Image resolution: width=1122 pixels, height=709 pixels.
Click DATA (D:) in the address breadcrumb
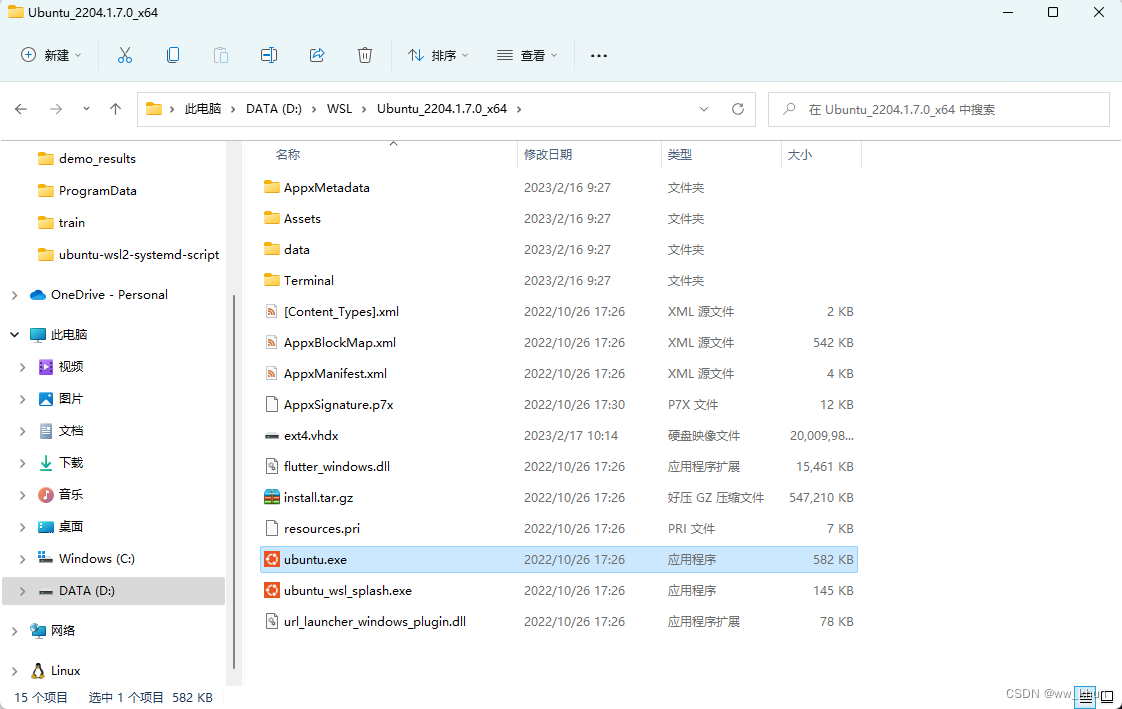point(274,109)
